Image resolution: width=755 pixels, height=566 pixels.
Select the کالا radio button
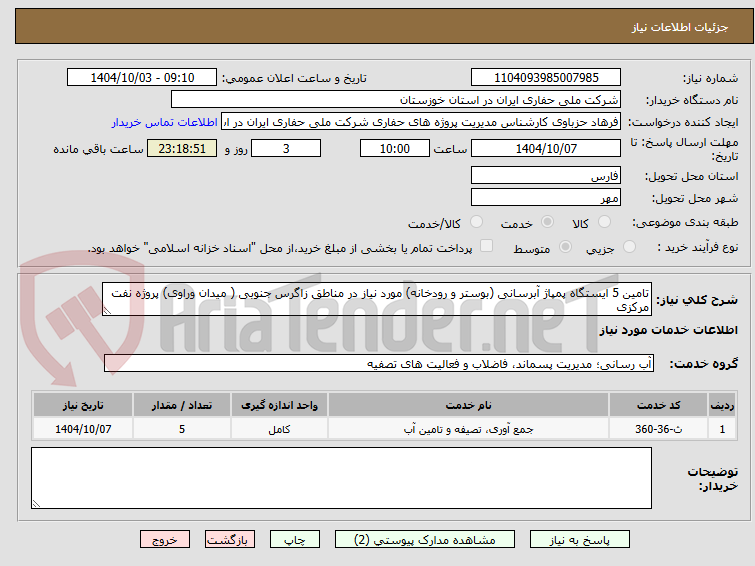[604, 222]
